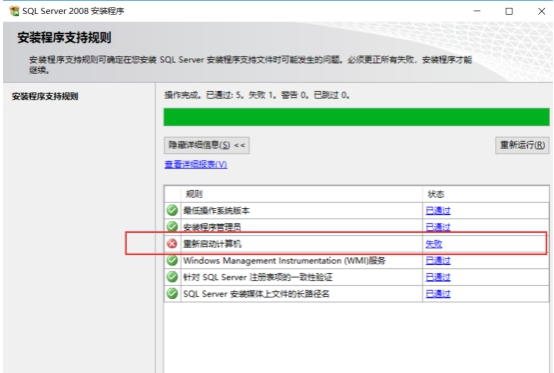Viewport: 554px width, 373px height.
Task: Select the 重新启动计算机 rule text
Action: click(212, 244)
